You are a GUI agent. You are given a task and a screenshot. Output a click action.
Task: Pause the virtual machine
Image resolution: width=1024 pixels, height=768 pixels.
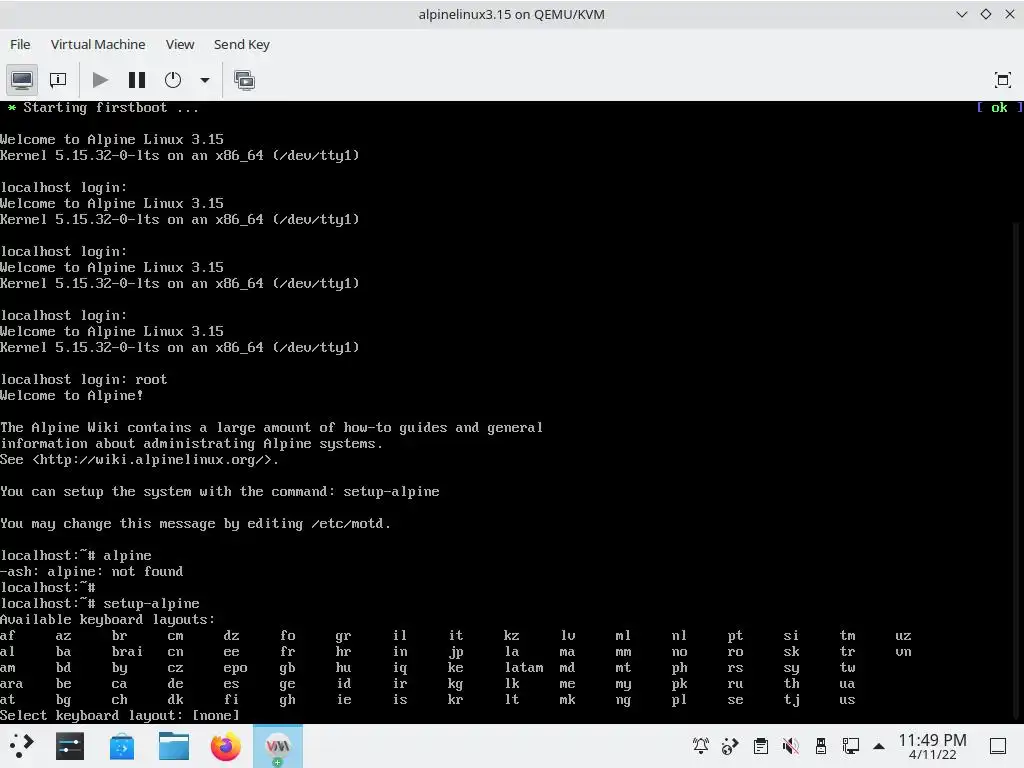[x=136, y=80]
